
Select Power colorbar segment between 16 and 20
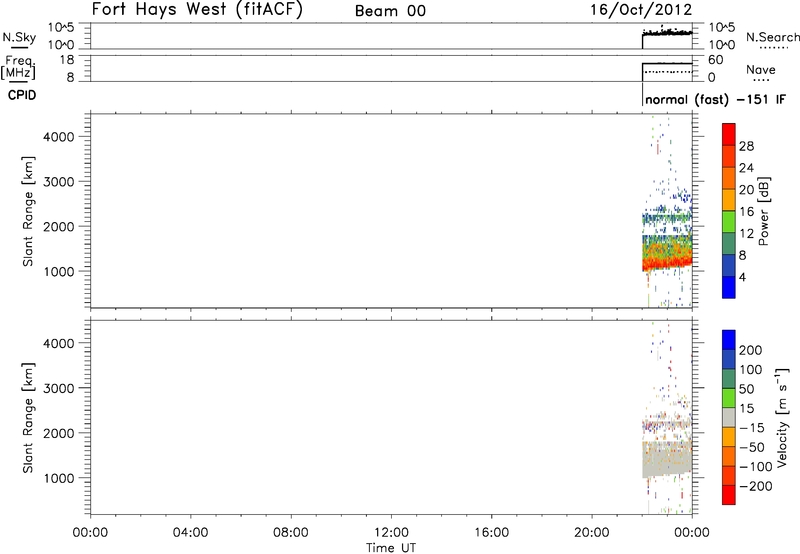coord(729,200)
